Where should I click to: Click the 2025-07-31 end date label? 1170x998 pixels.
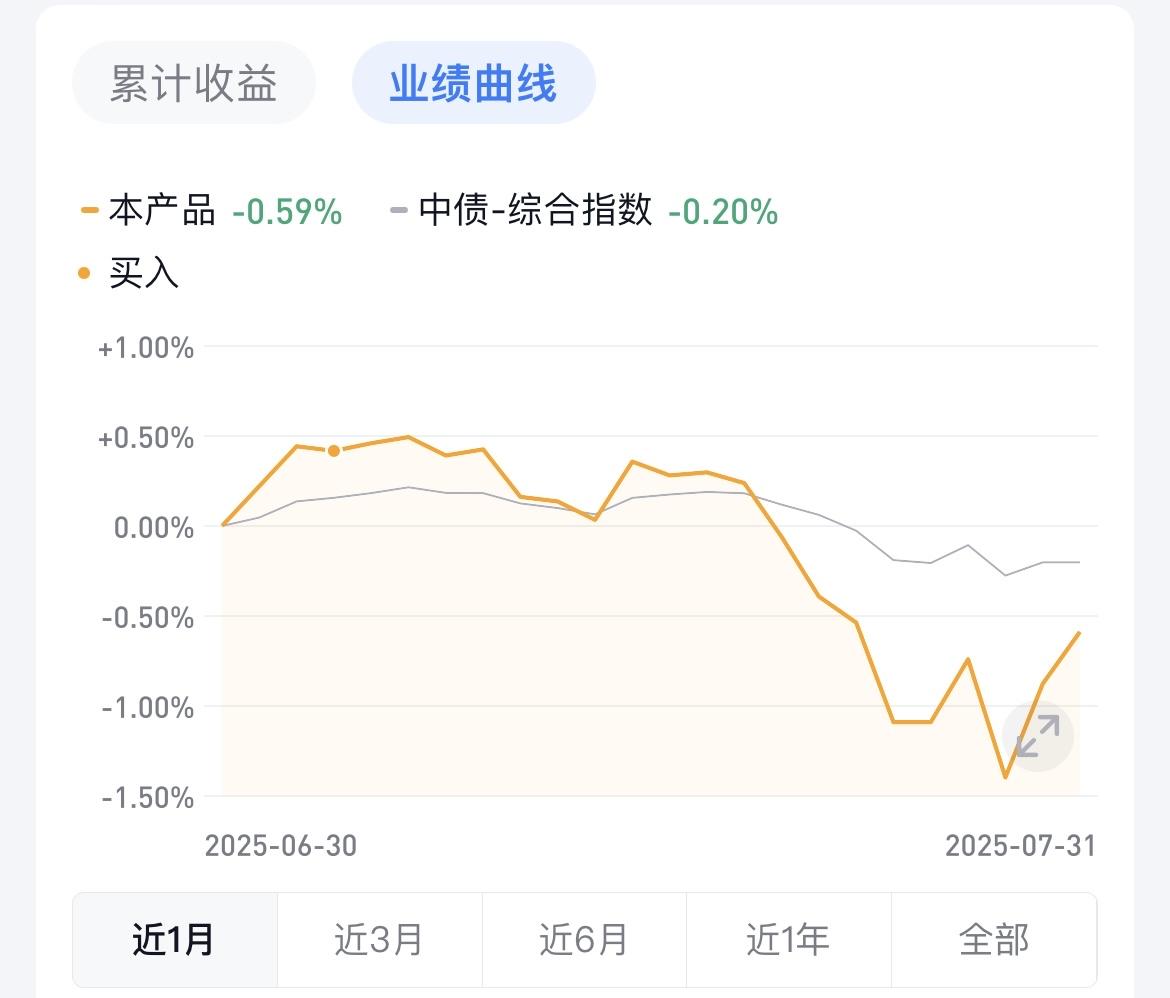(x=1021, y=846)
